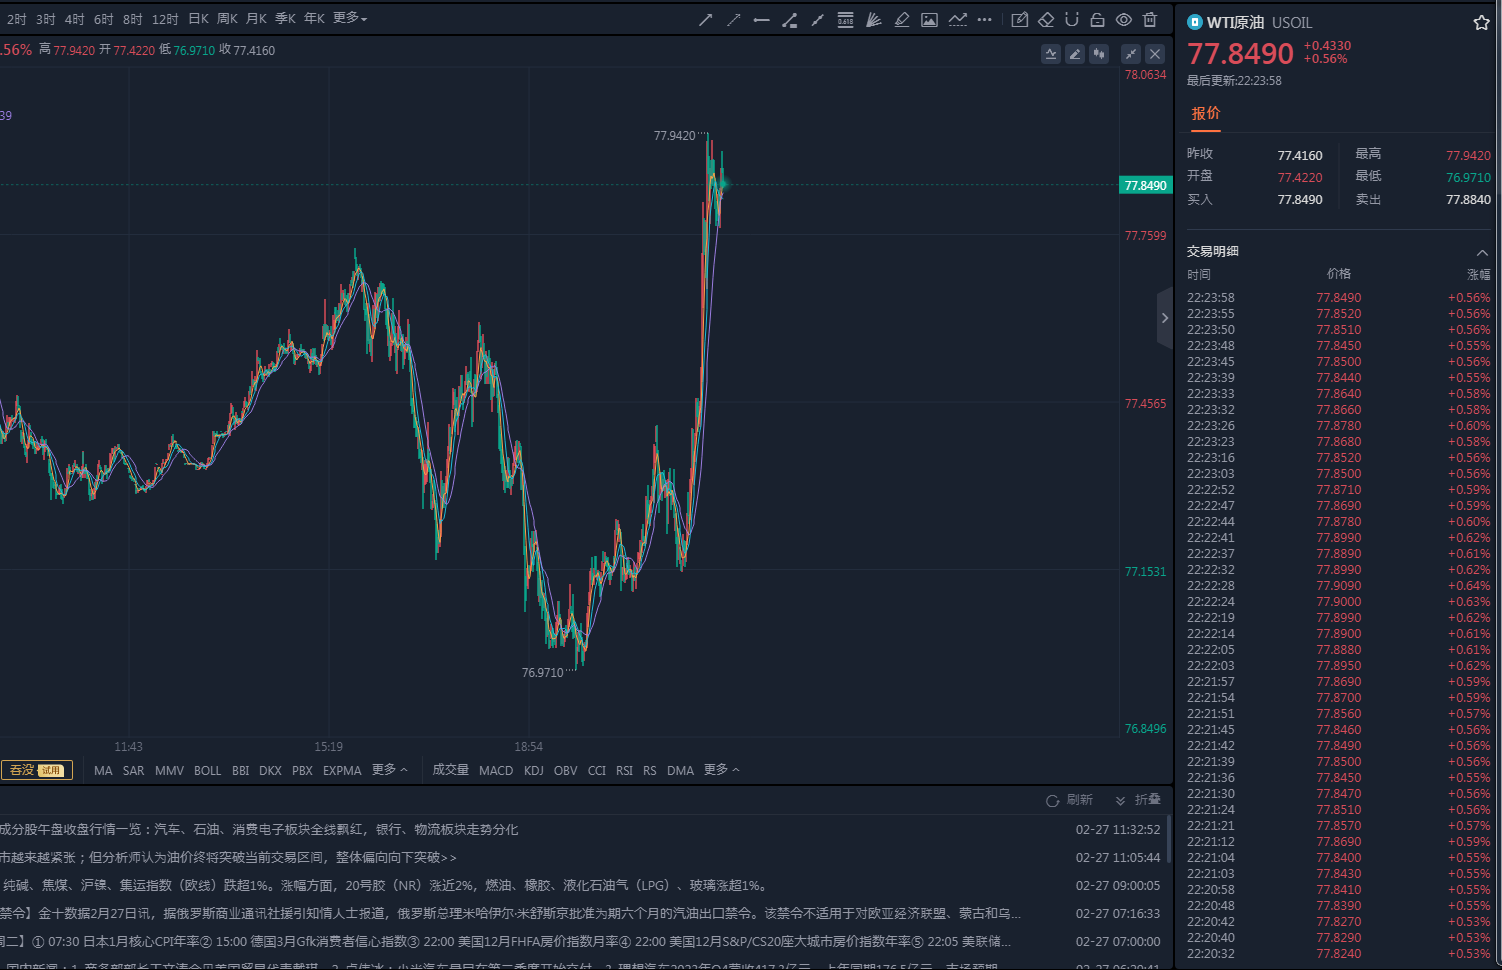Switch to candlestick chart type icon

(x=1099, y=54)
